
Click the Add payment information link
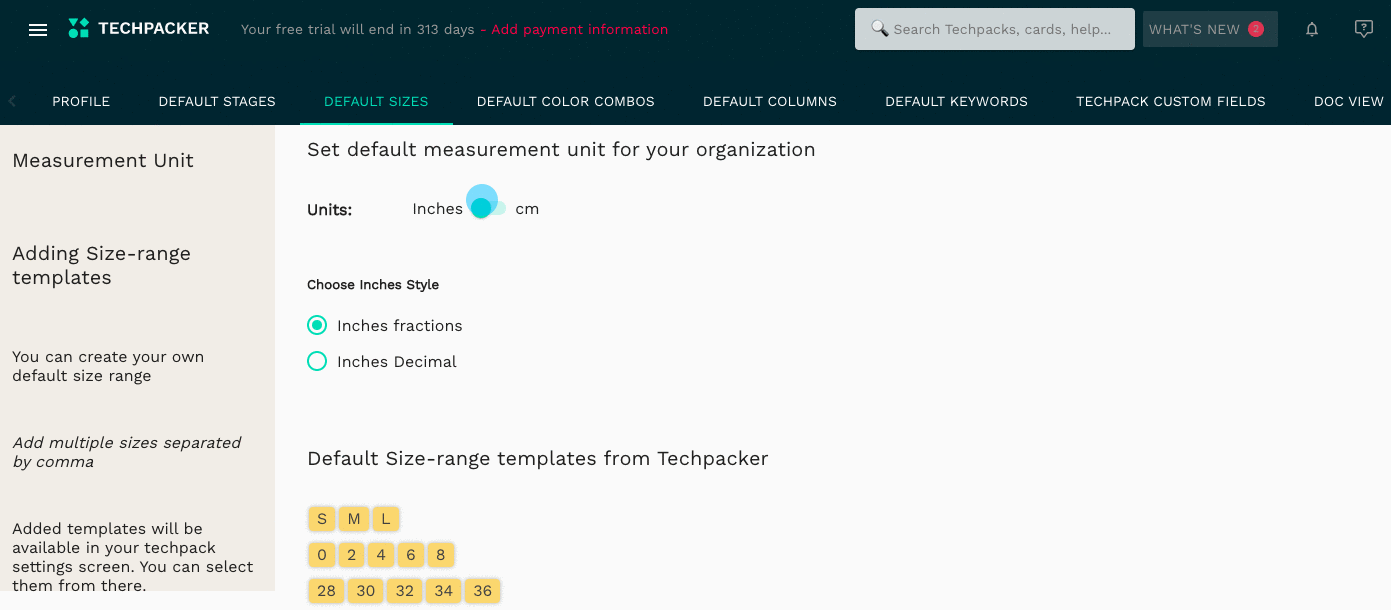coord(578,29)
